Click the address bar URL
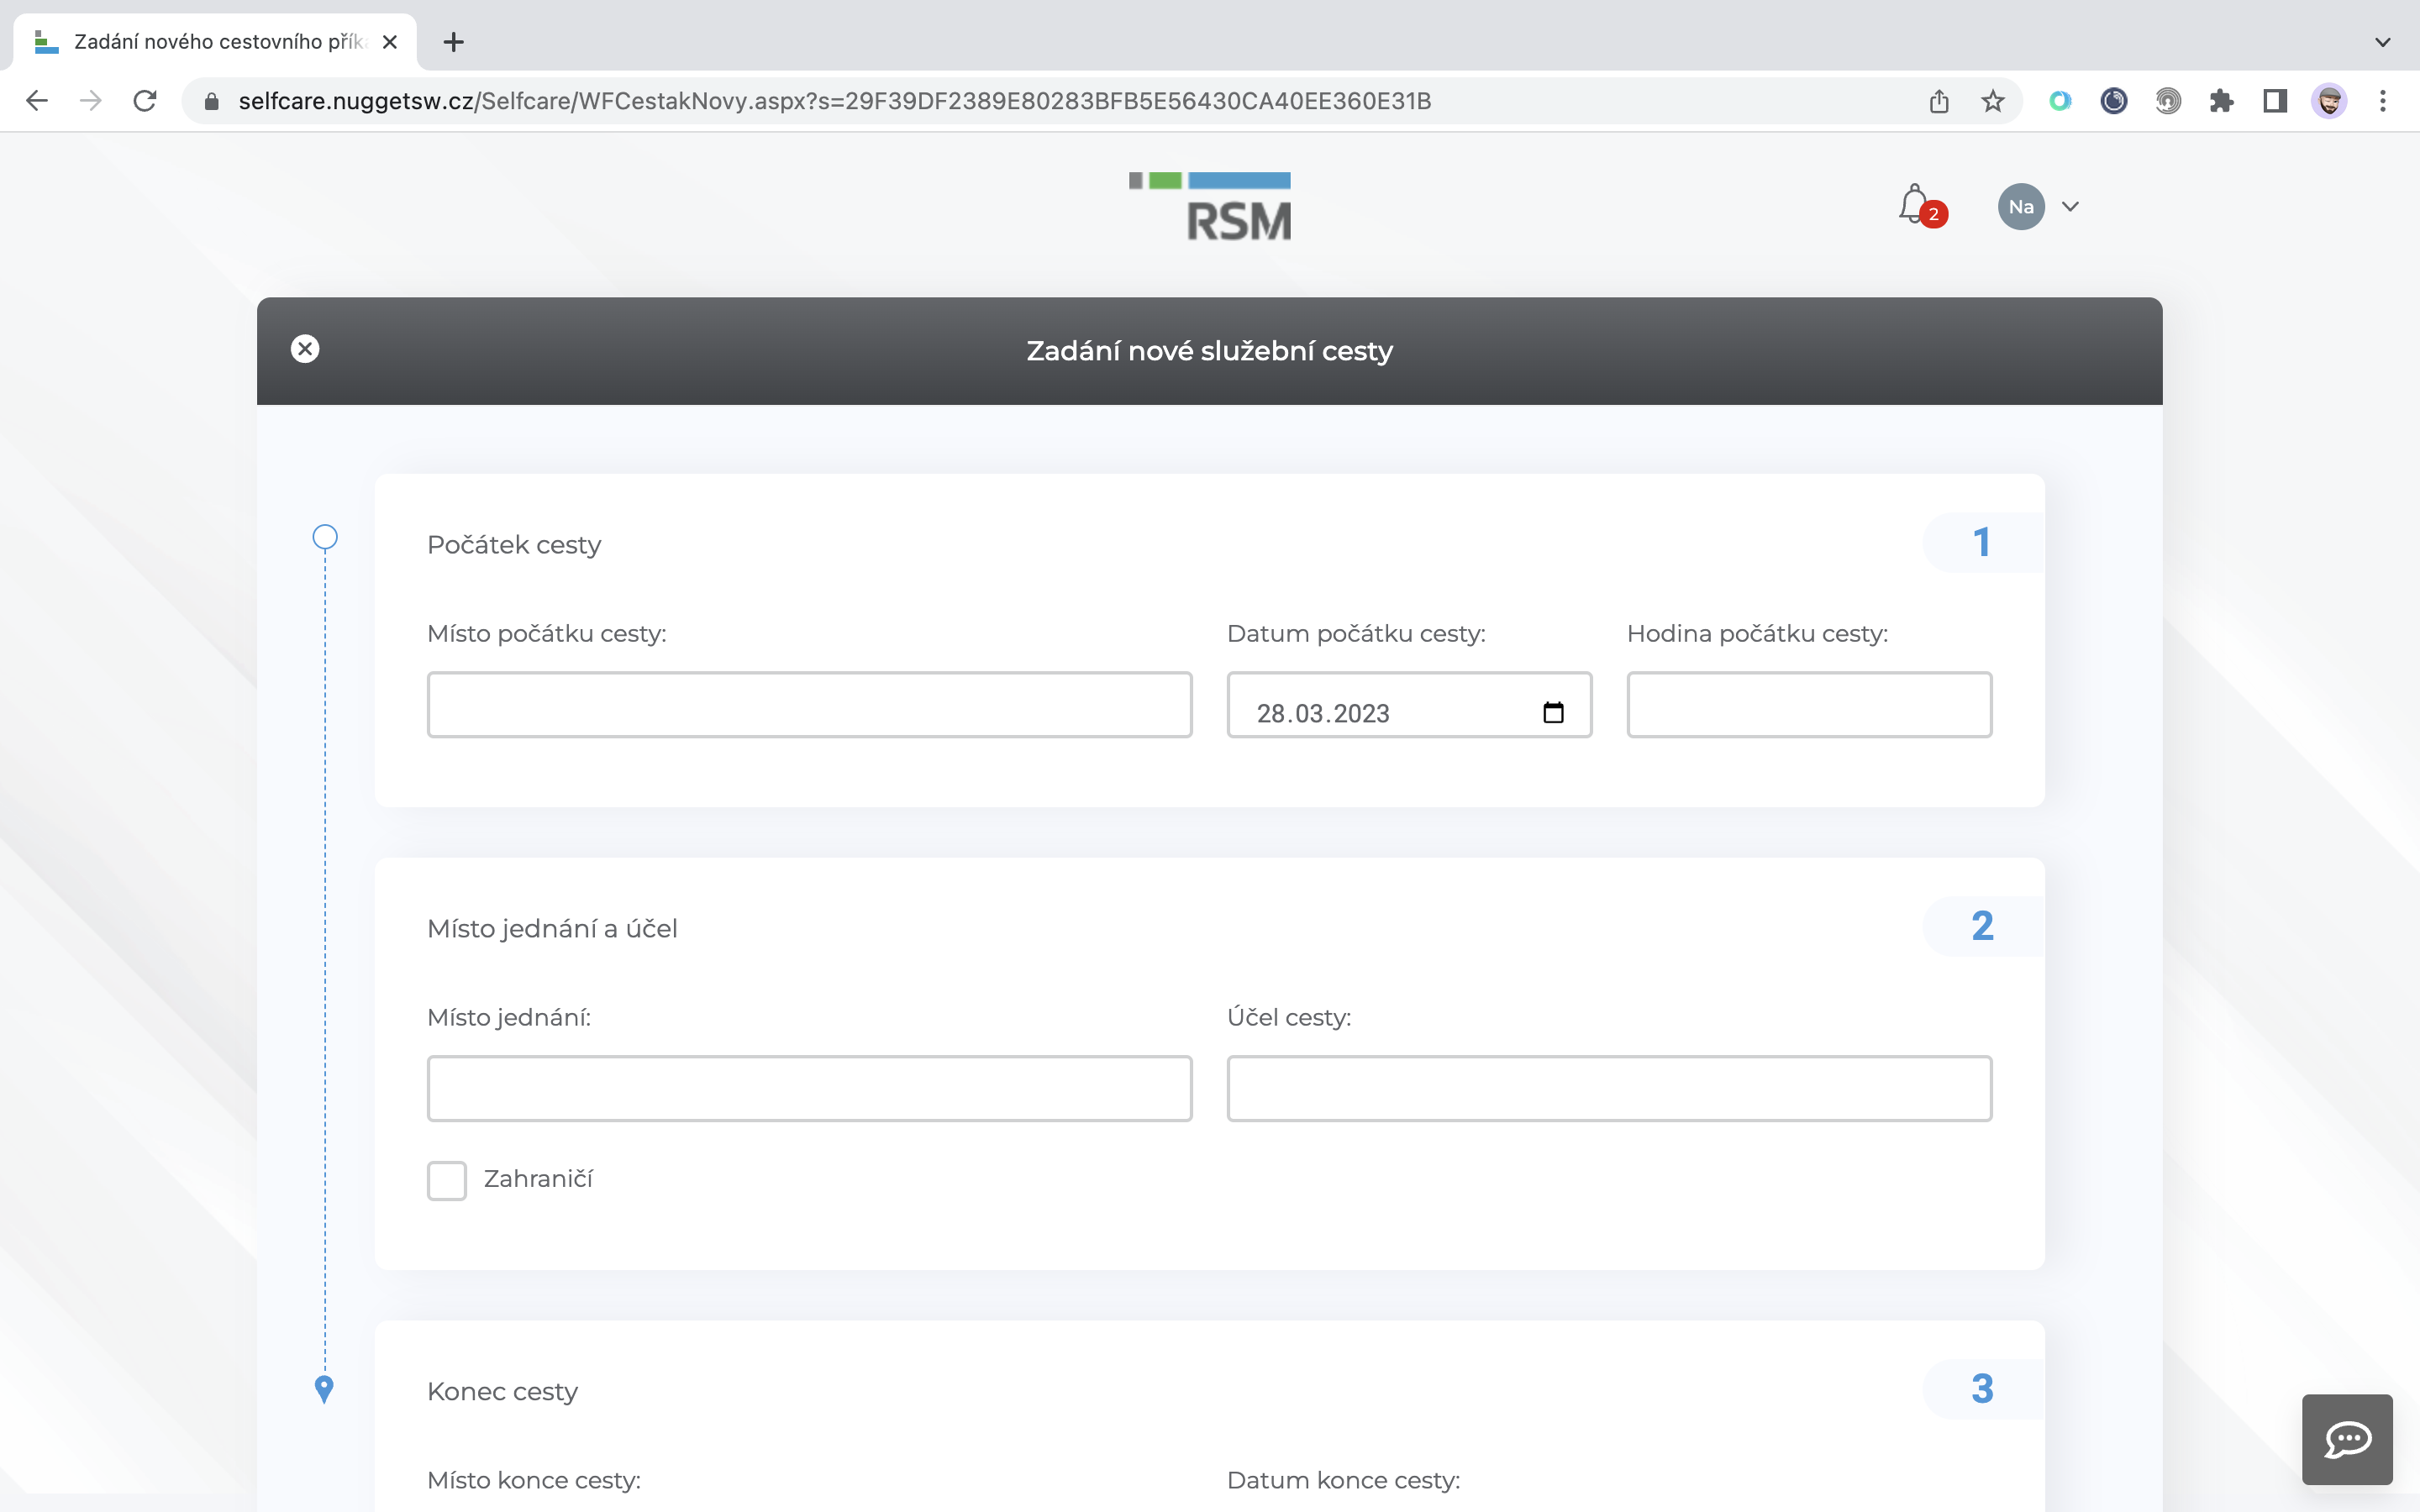This screenshot has height=1512, width=2420. click(835, 101)
